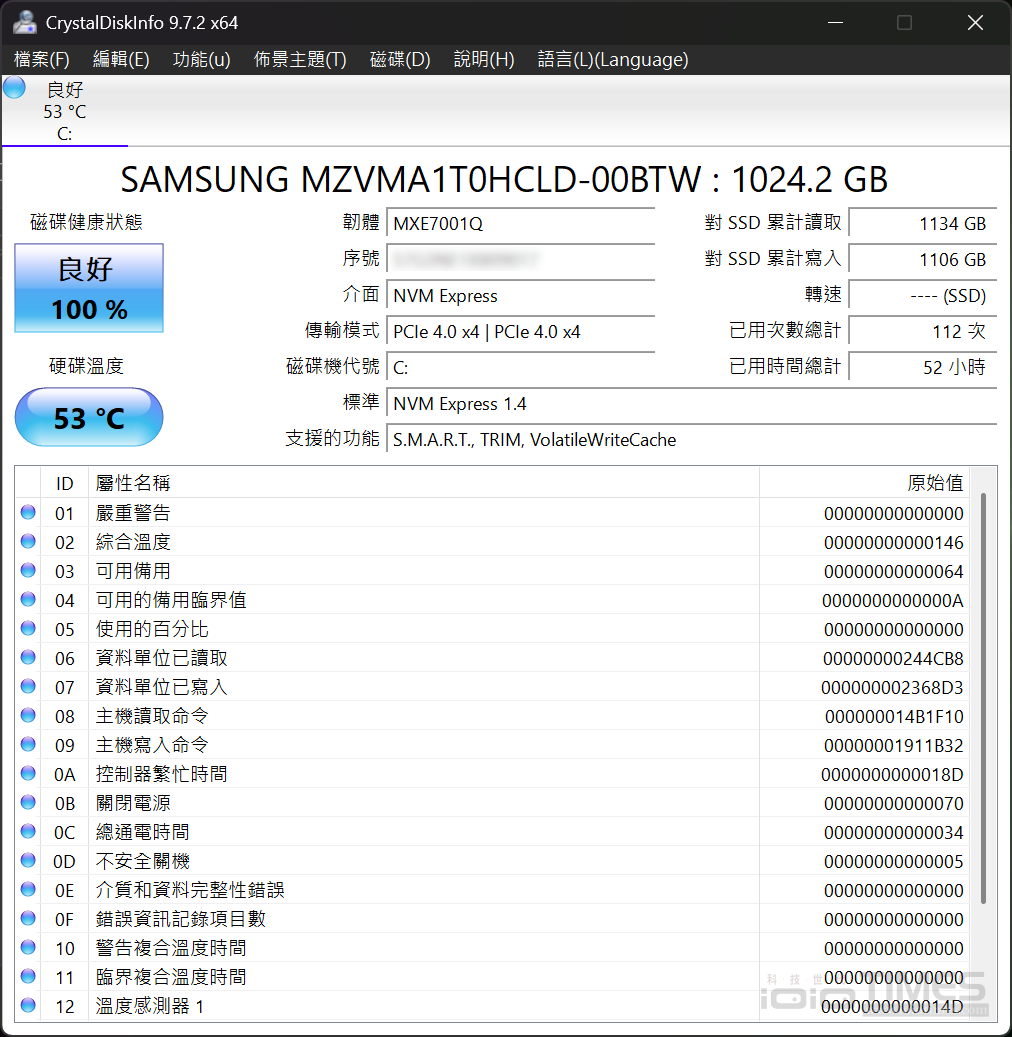Open the 佈景主題(T) menu
Screen dimensions: 1012x1037
click(x=300, y=60)
